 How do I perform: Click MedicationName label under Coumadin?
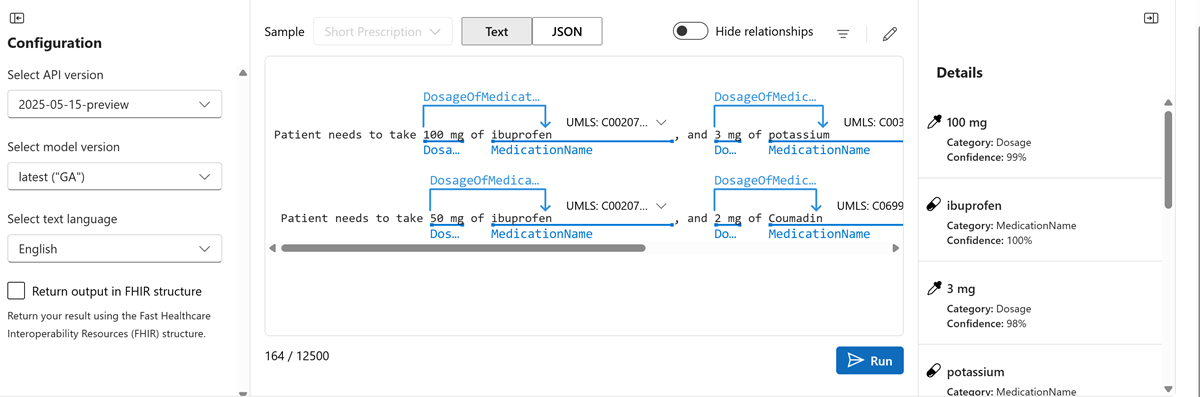tap(819, 234)
